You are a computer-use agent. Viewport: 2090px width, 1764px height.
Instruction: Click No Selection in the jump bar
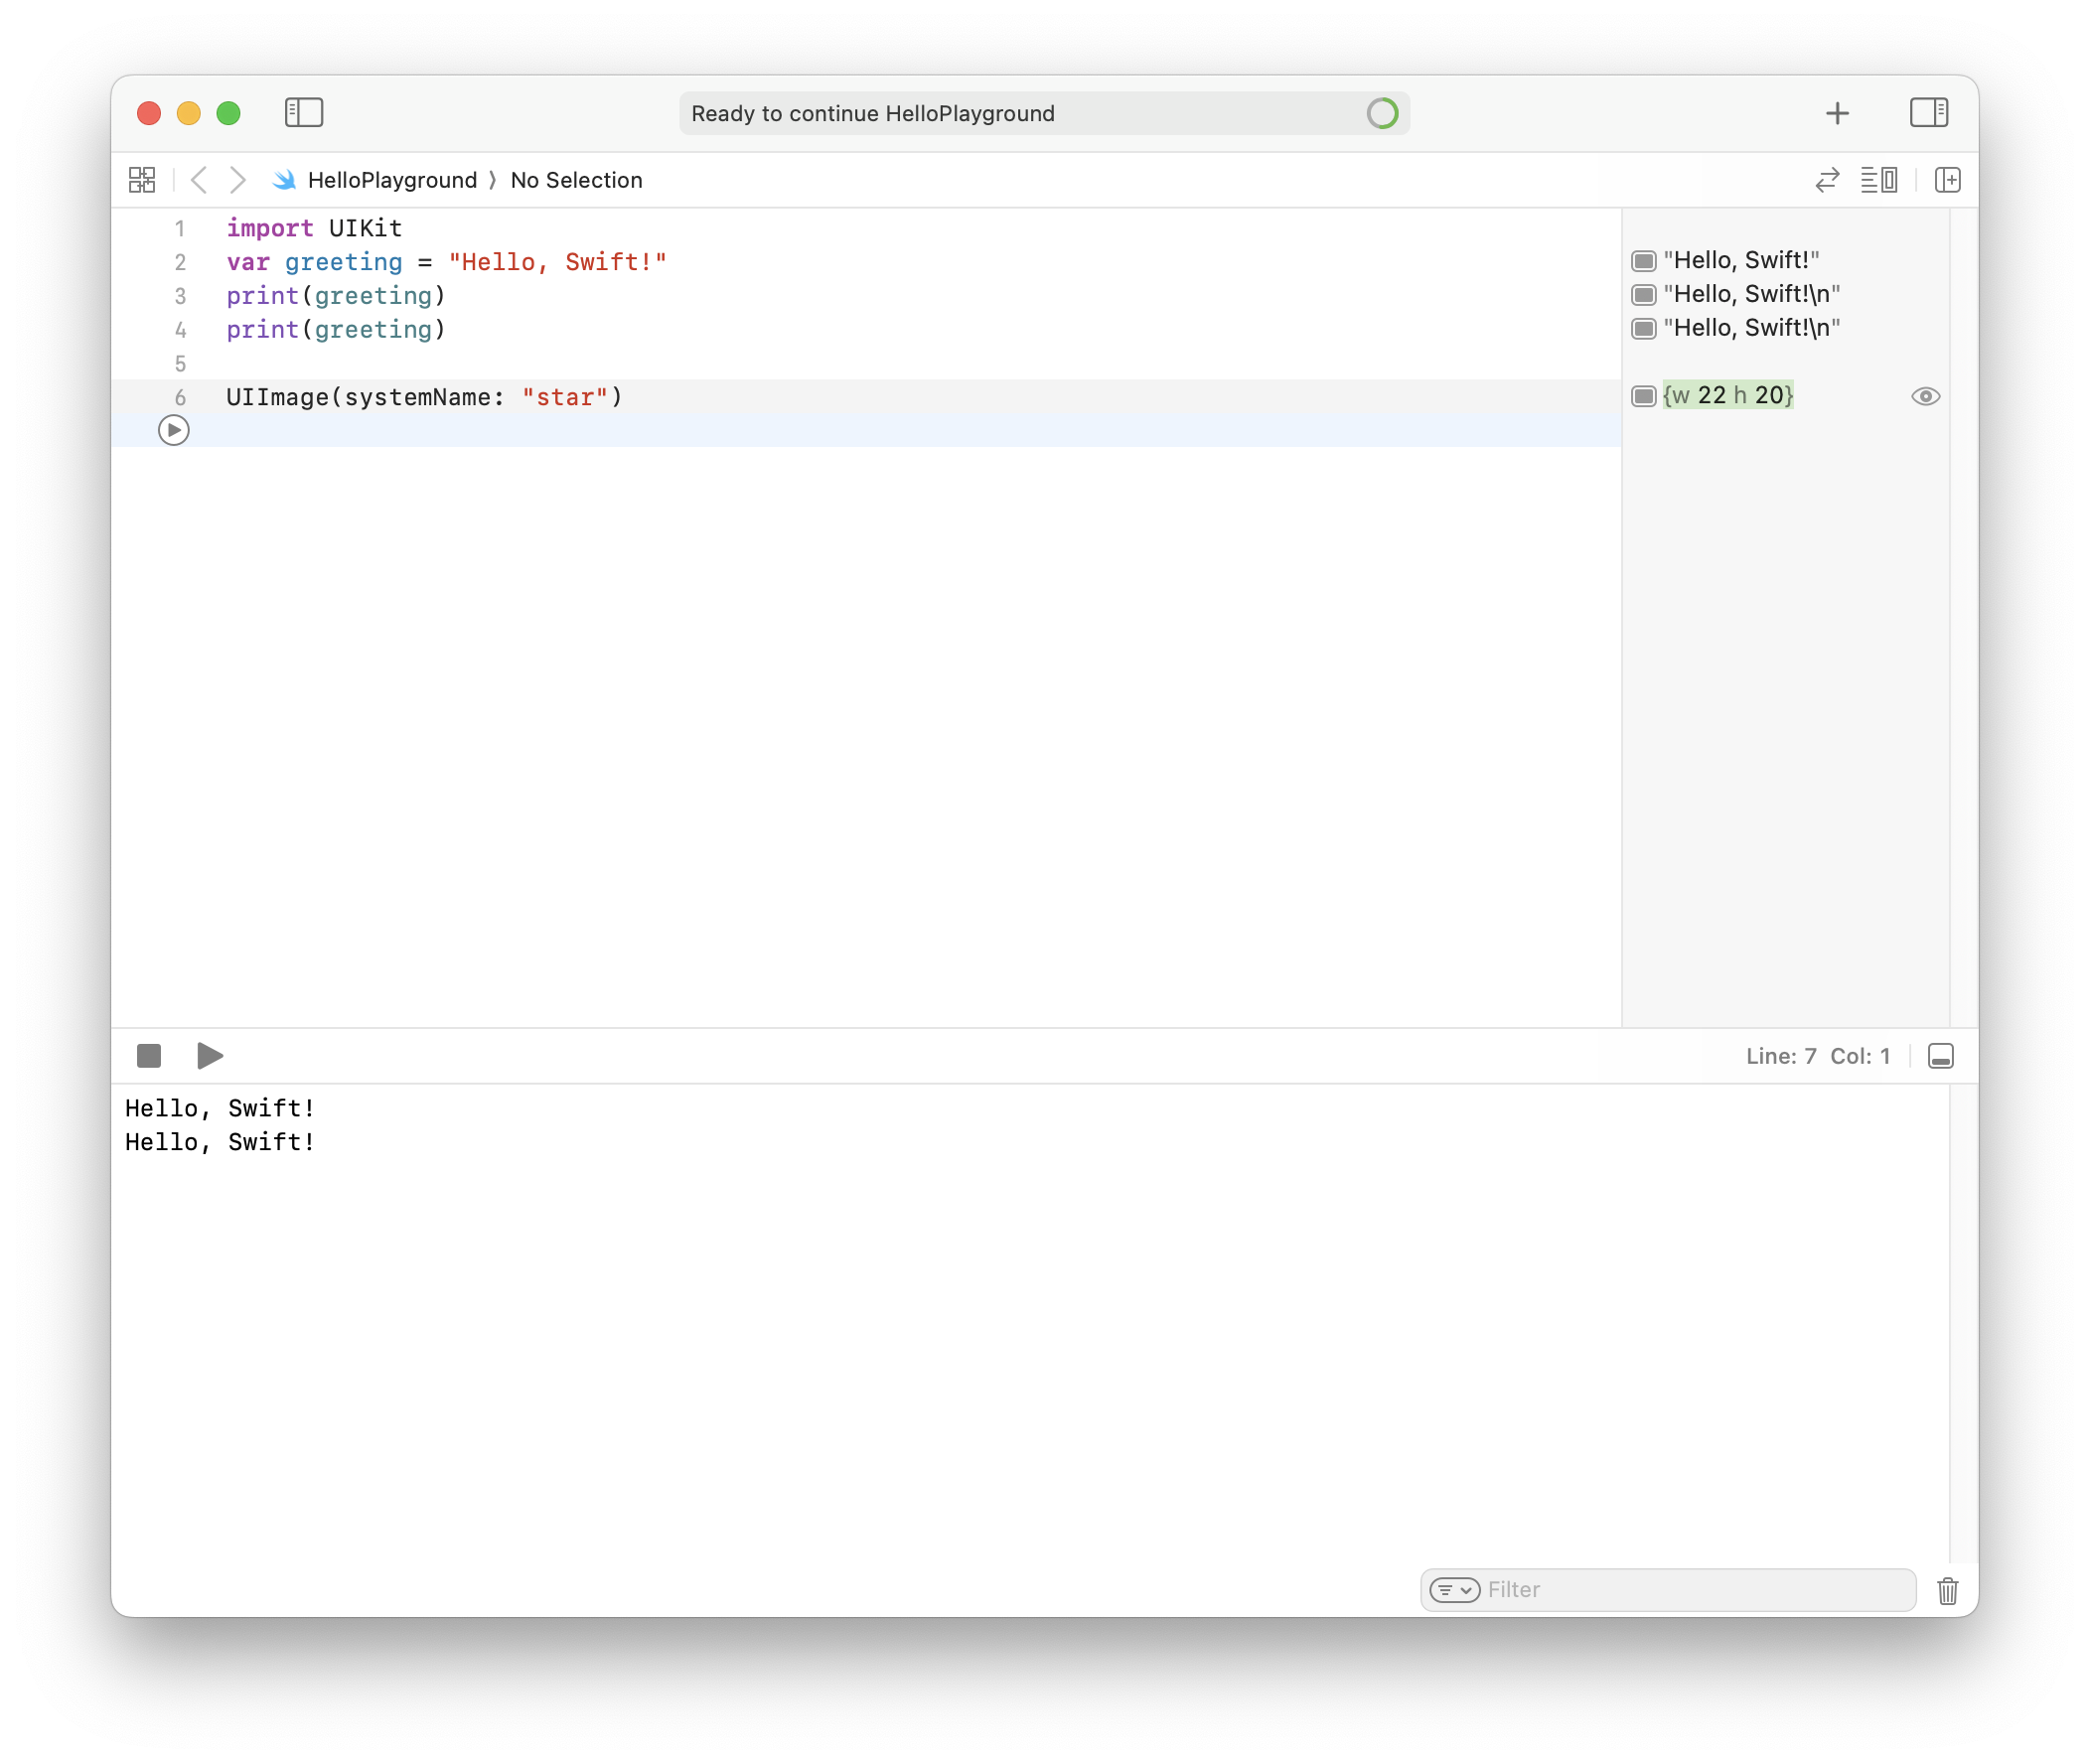pyautogui.click(x=576, y=180)
